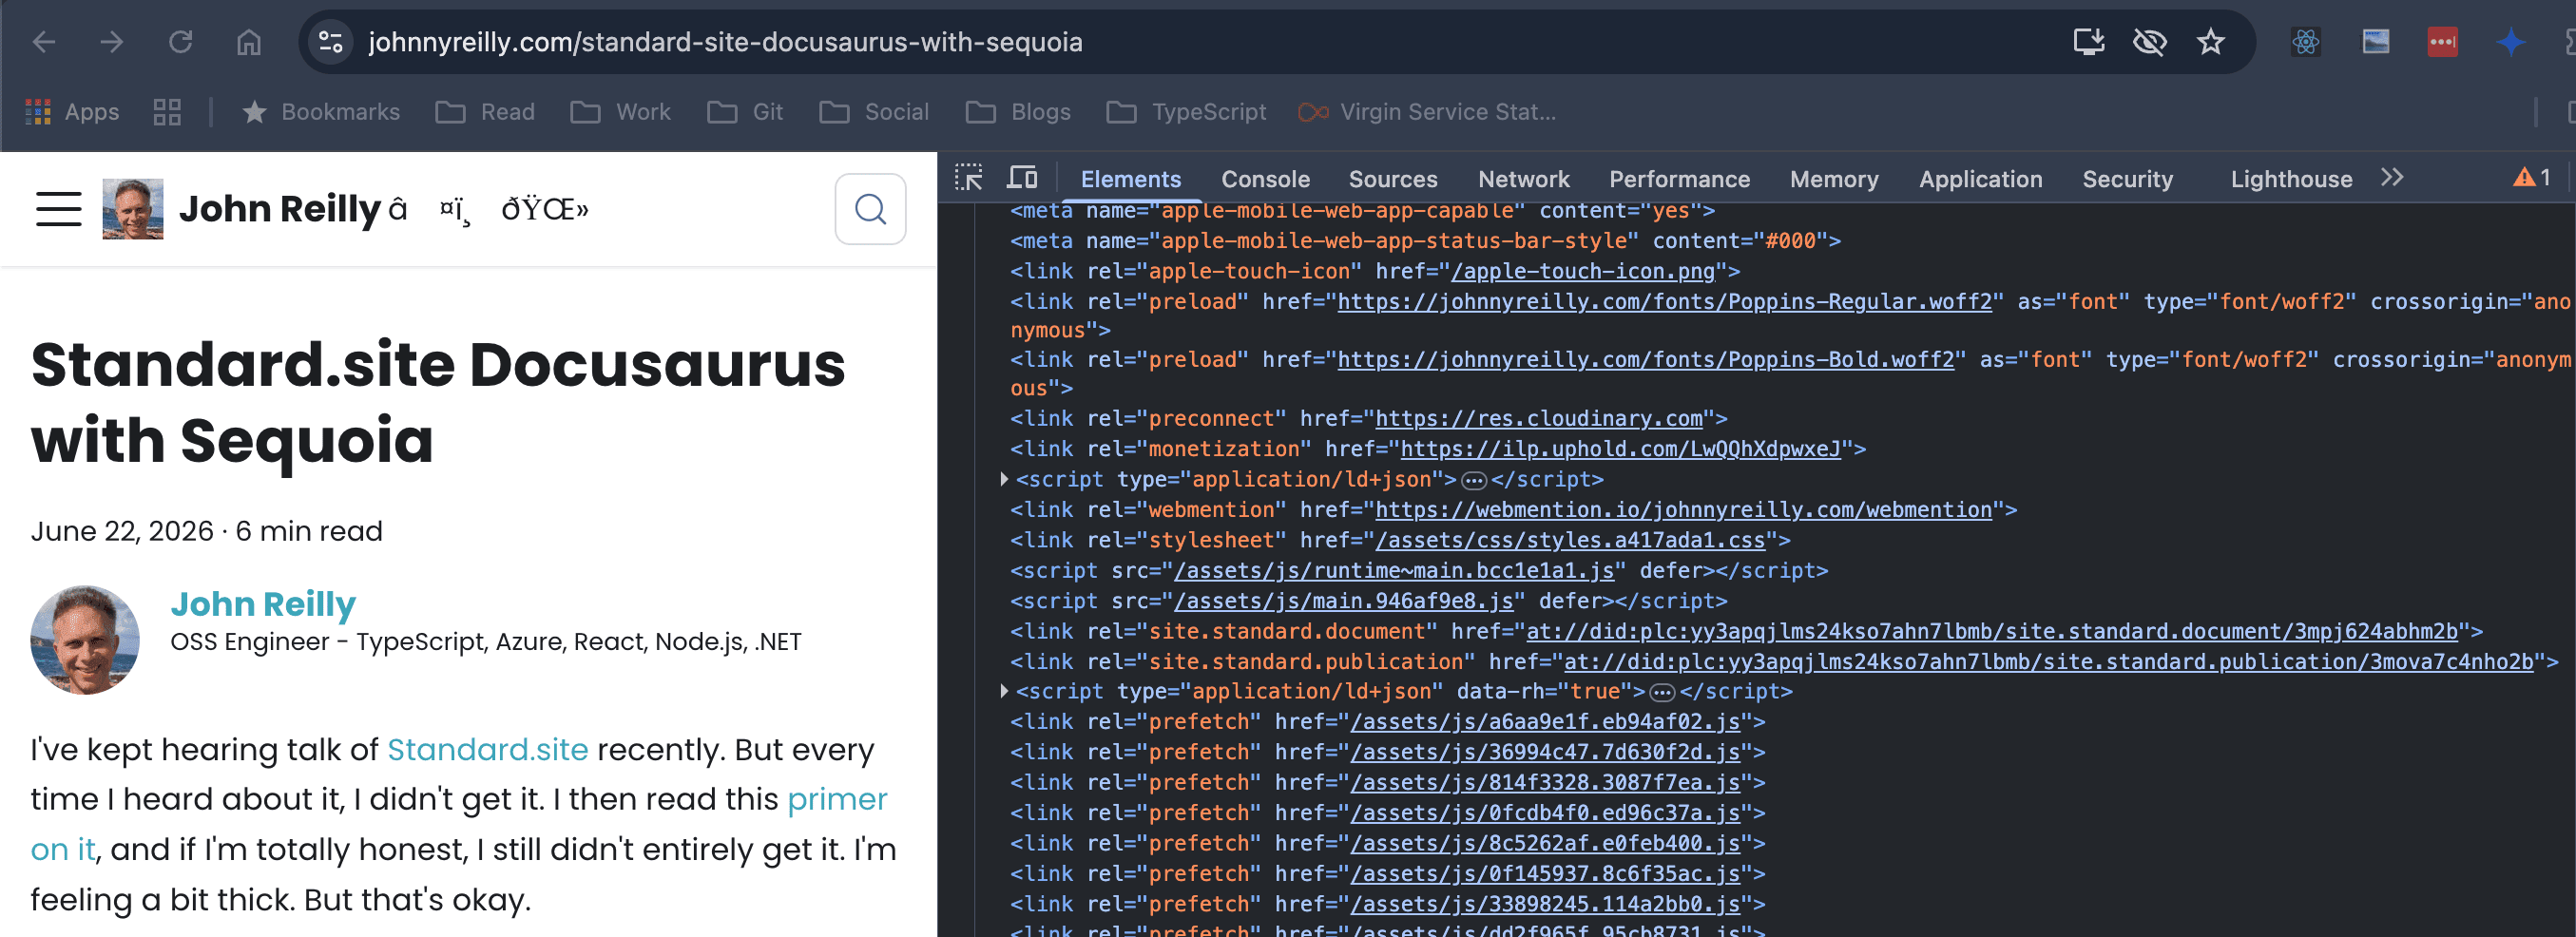Screen dimensions: 2576x937
Task: Switch to the Memory tab
Action: pyautogui.click(x=1834, y=179)
